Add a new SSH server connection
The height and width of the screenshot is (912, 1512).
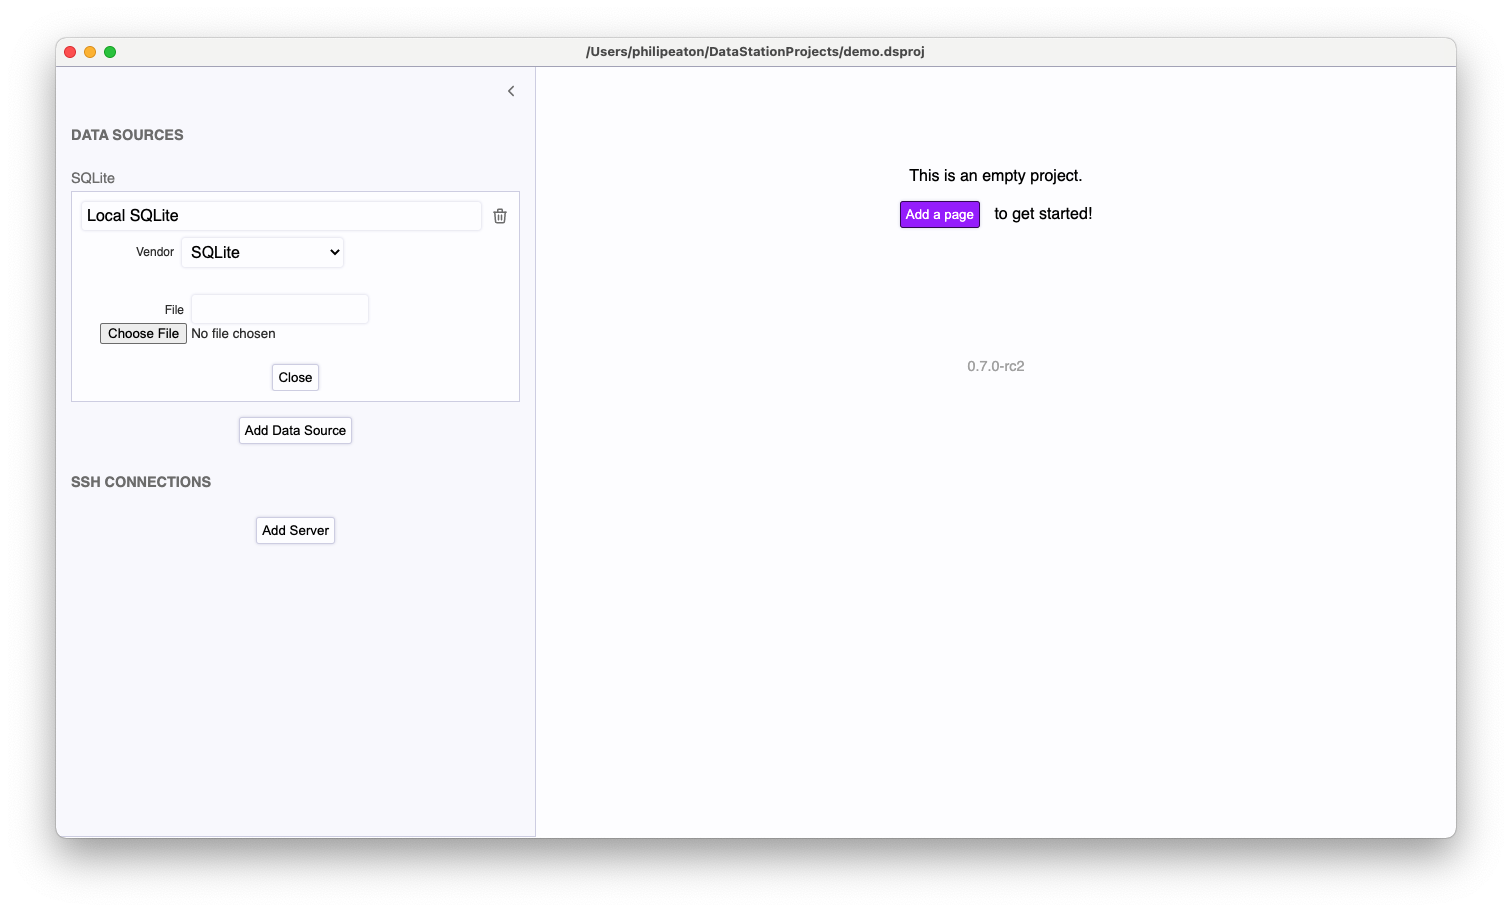pos(295,530)
